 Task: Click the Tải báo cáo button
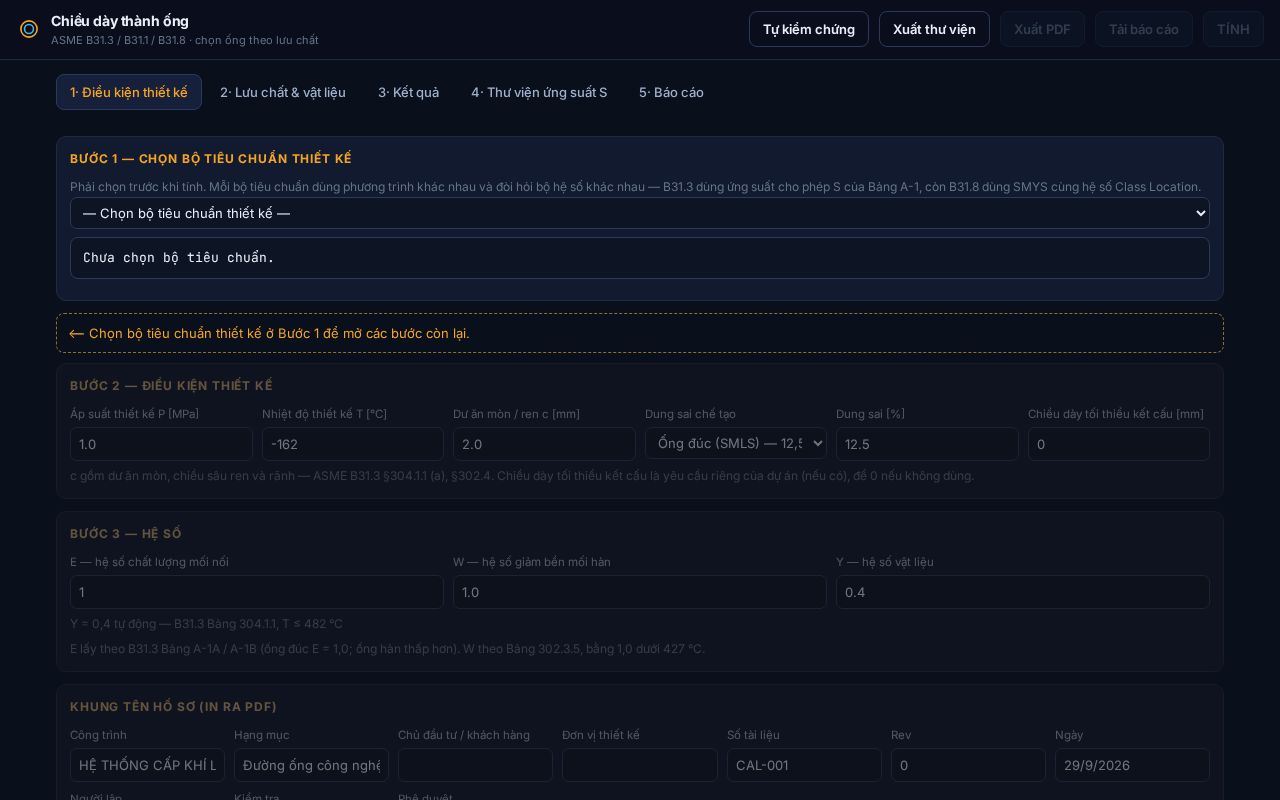pyautogui.click(x=1144, y=29)
